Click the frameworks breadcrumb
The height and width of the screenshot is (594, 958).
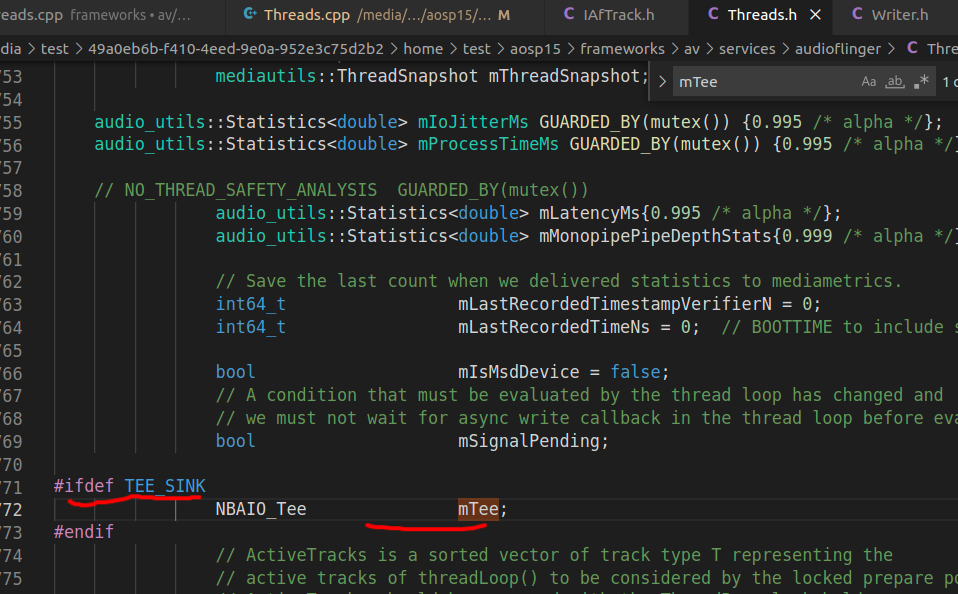[x=622, y=49]
